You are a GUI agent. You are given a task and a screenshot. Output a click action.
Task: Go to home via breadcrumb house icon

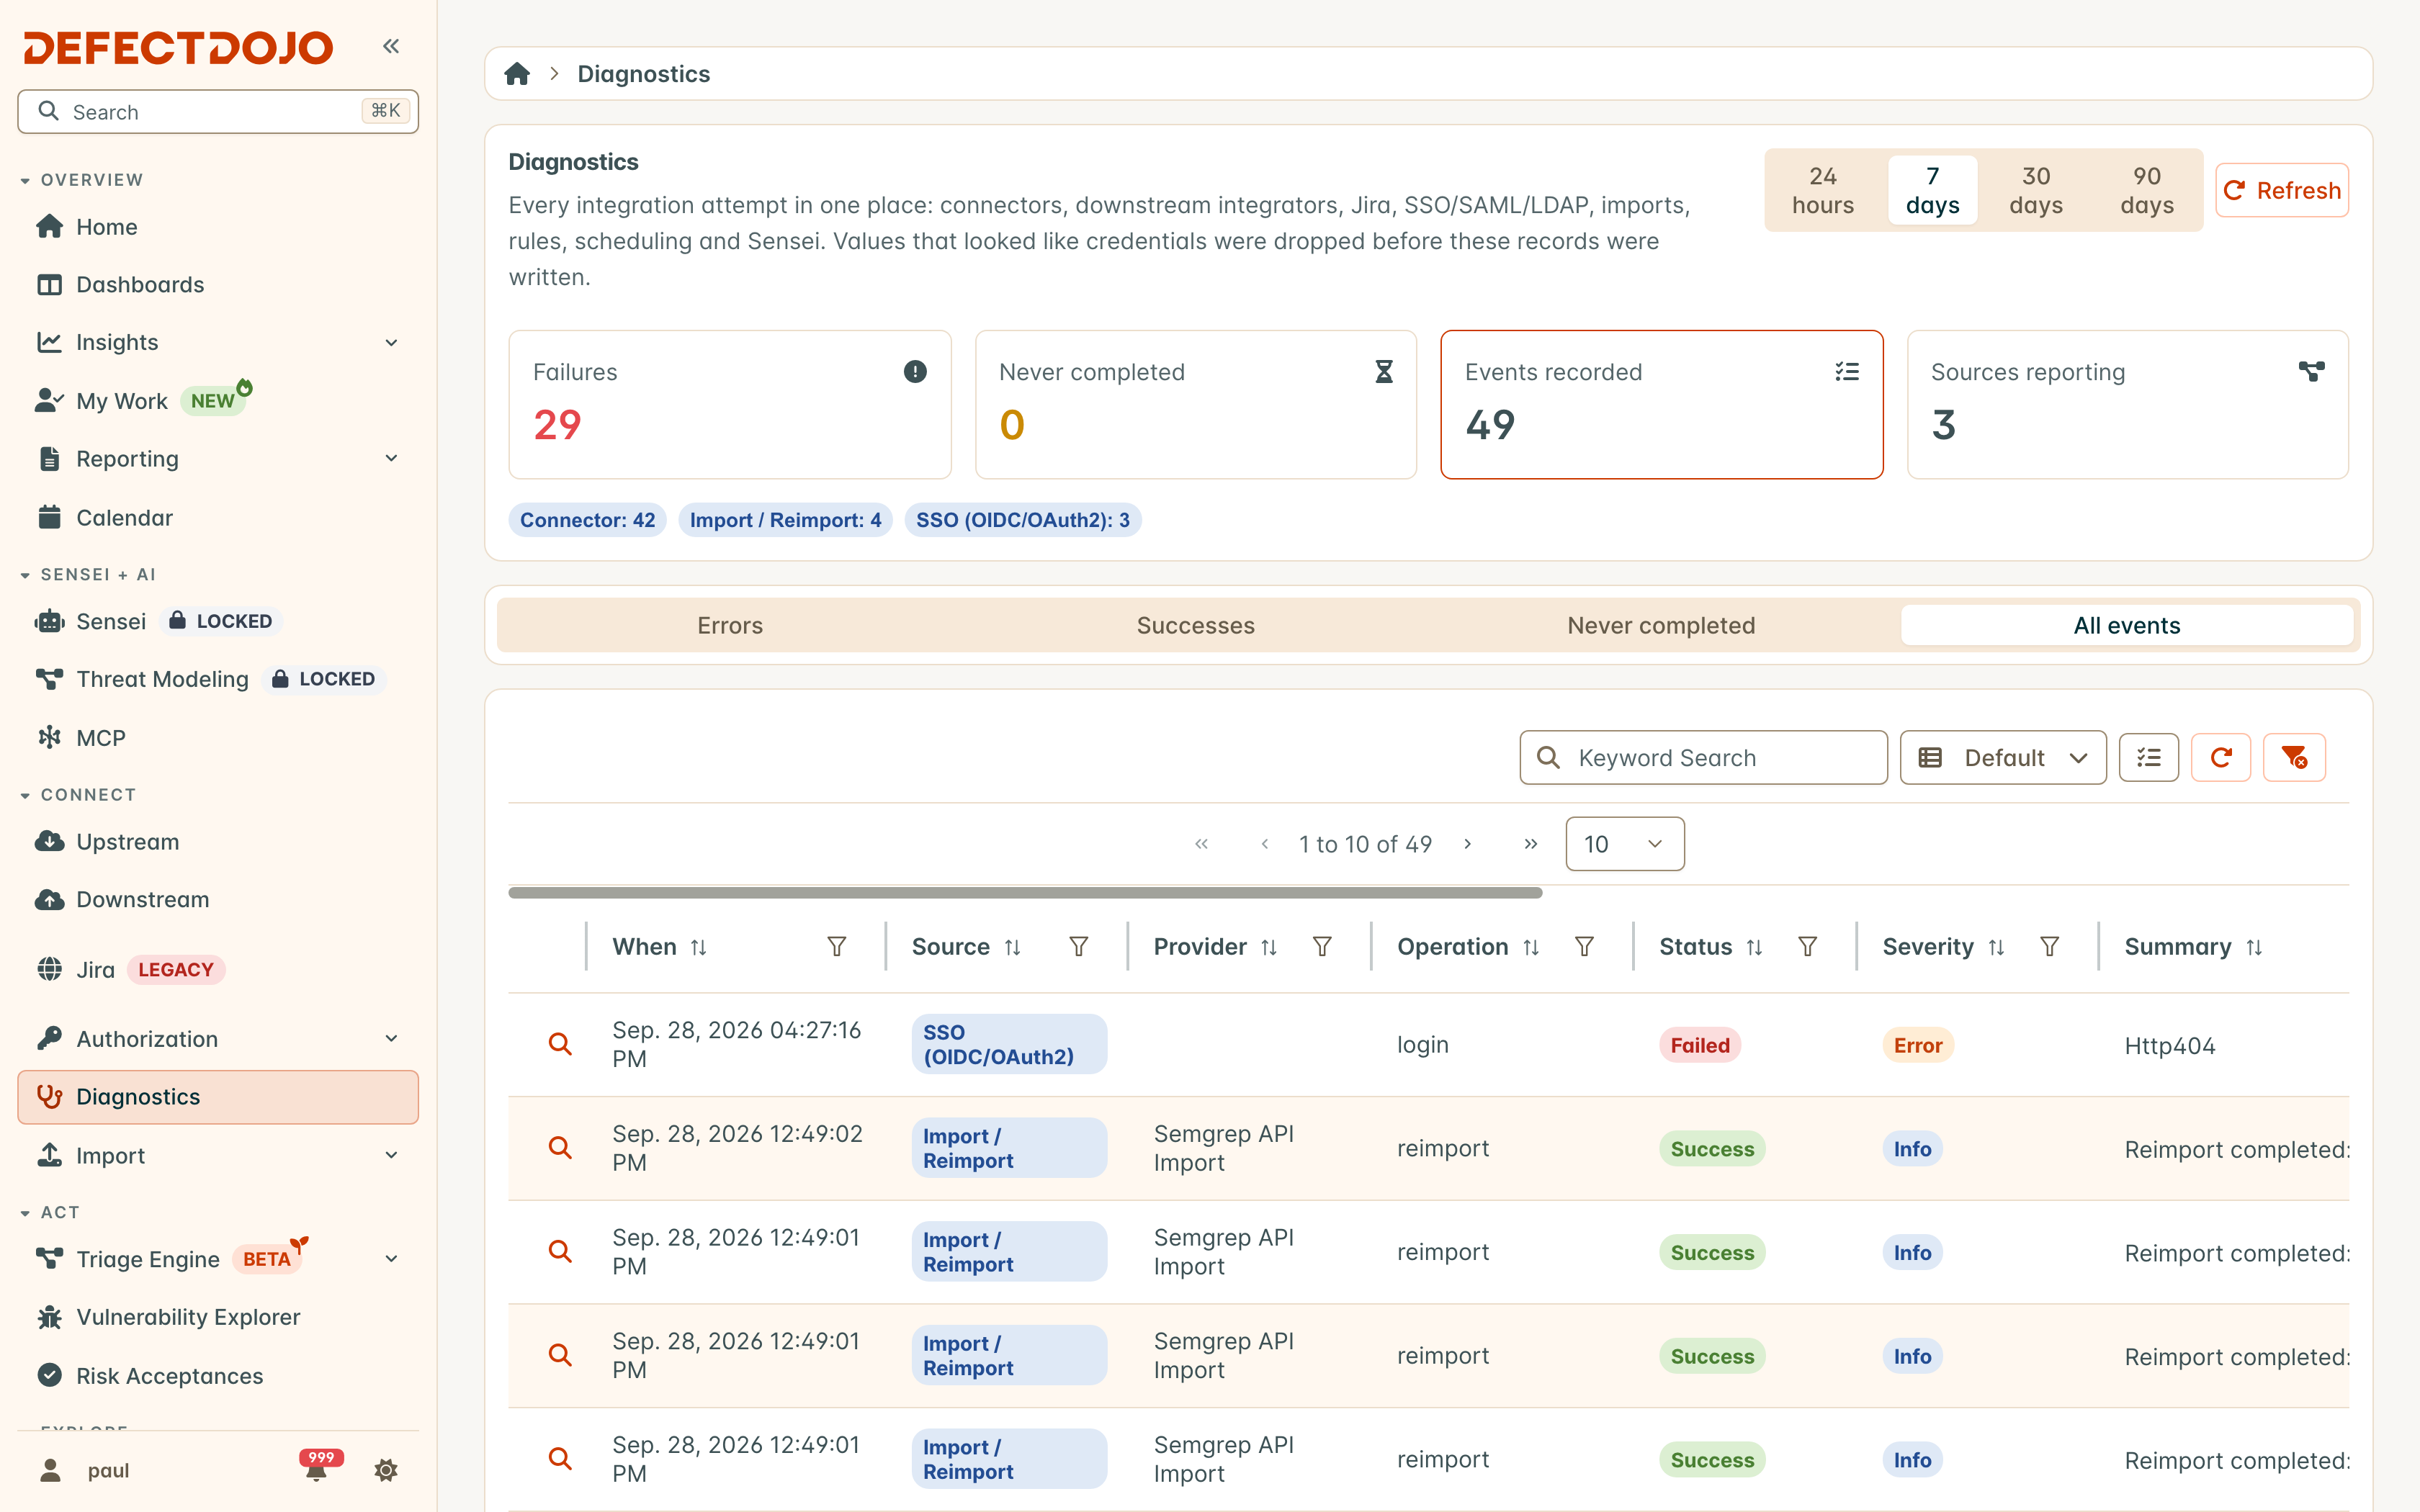(517, 74)
